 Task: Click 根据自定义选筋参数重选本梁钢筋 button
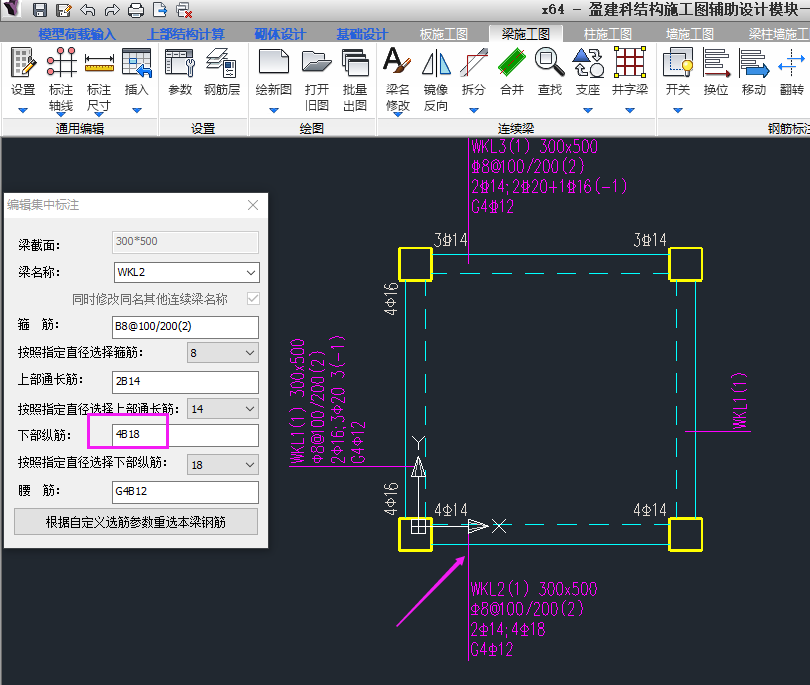click(136, 522)
